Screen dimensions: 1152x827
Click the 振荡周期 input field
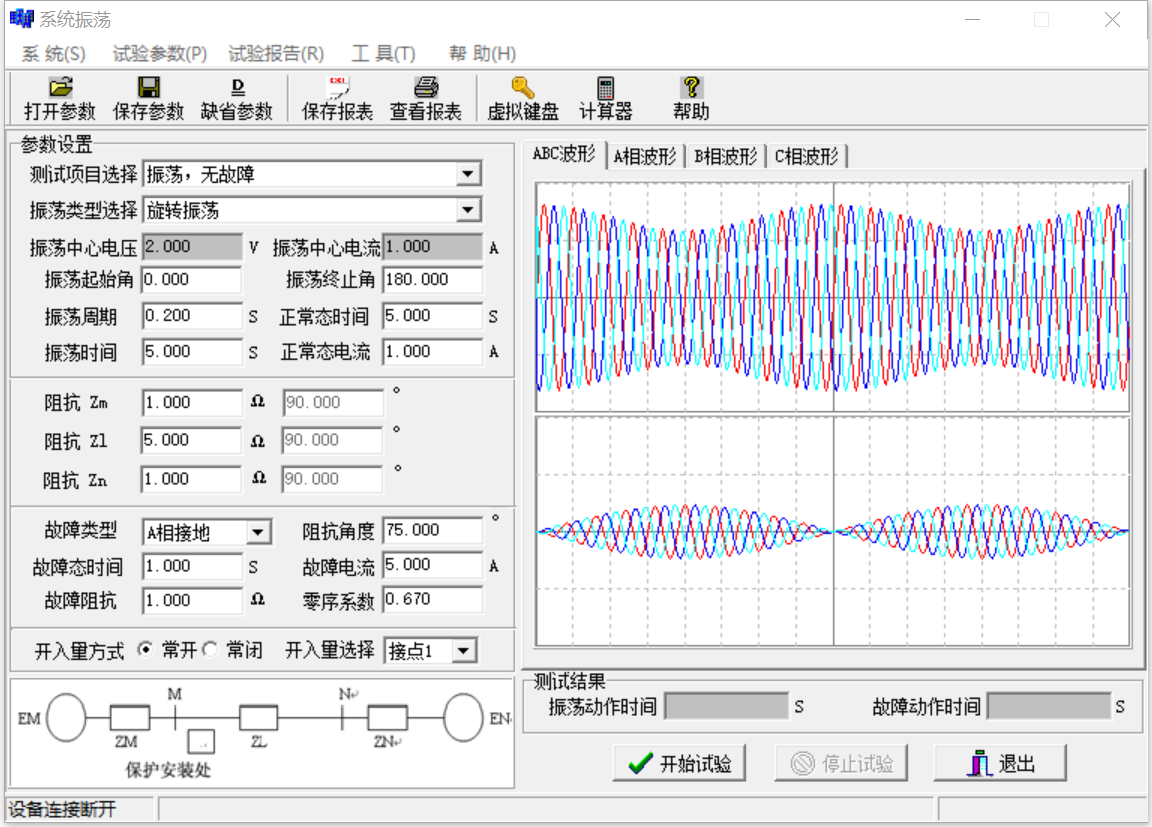point(192,316)
